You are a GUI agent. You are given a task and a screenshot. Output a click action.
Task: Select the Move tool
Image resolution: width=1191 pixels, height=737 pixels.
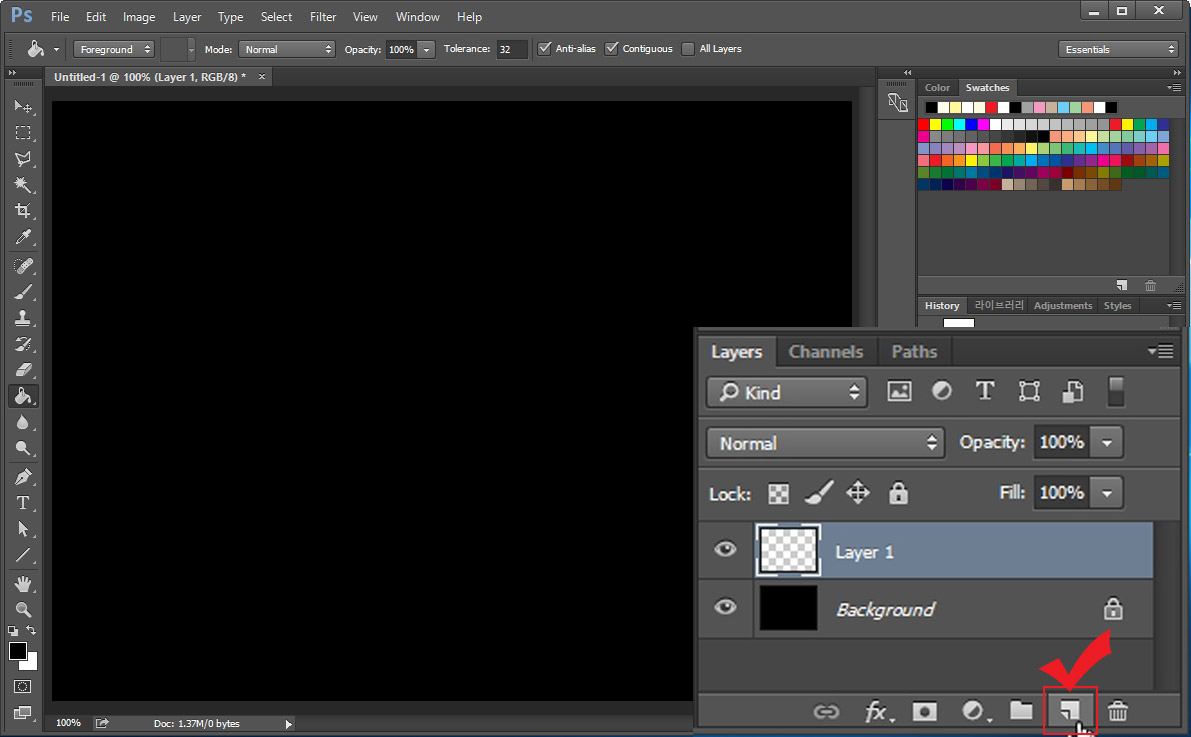(23, 106)
